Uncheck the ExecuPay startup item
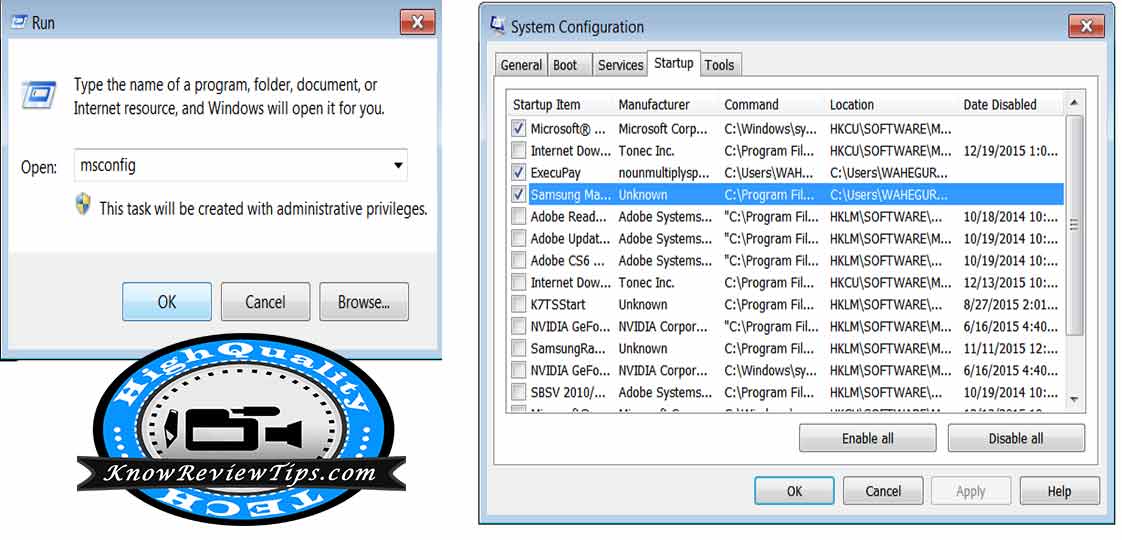1122x540 pixels. pyautogui.click(x=518, y=173)
